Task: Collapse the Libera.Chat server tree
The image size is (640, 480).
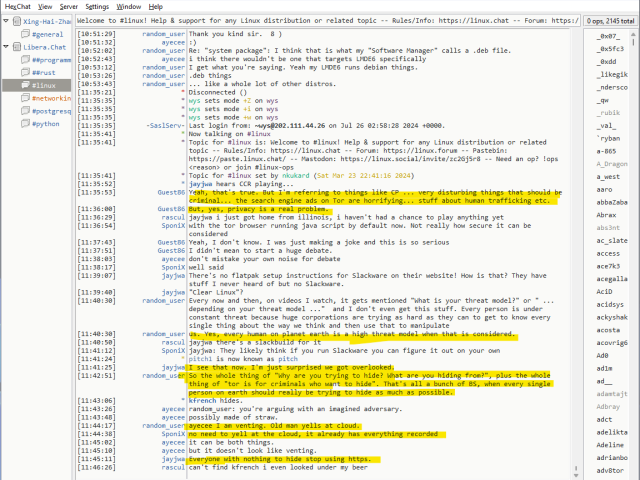Action: [6, 47]
